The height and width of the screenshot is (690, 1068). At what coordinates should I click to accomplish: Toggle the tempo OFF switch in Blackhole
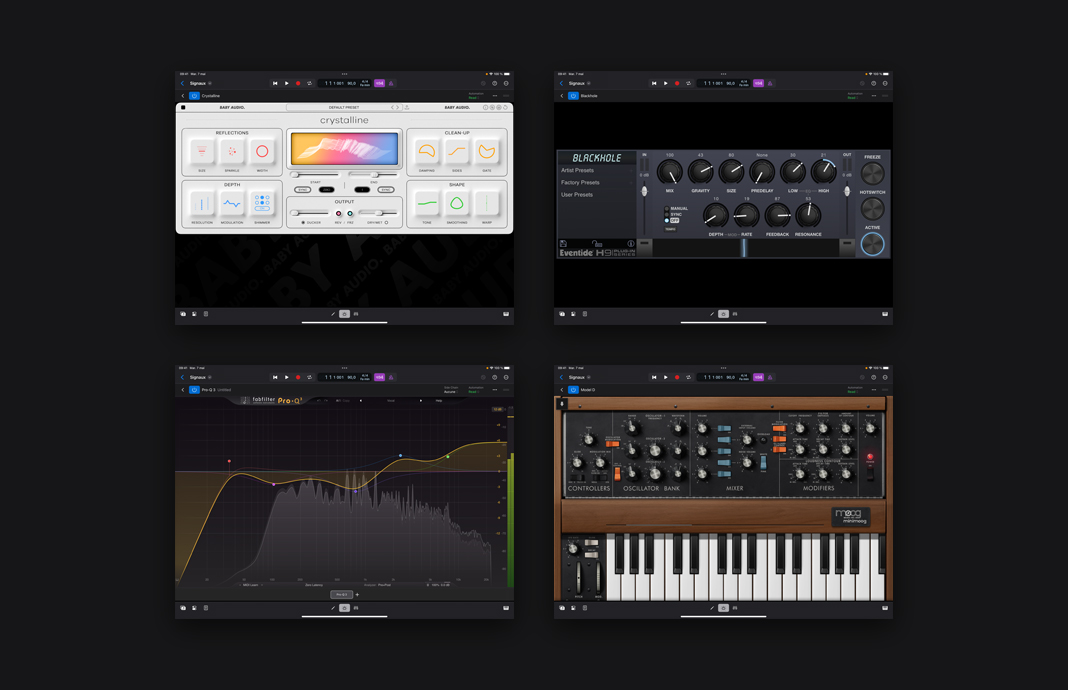click(x=673, y=221)
